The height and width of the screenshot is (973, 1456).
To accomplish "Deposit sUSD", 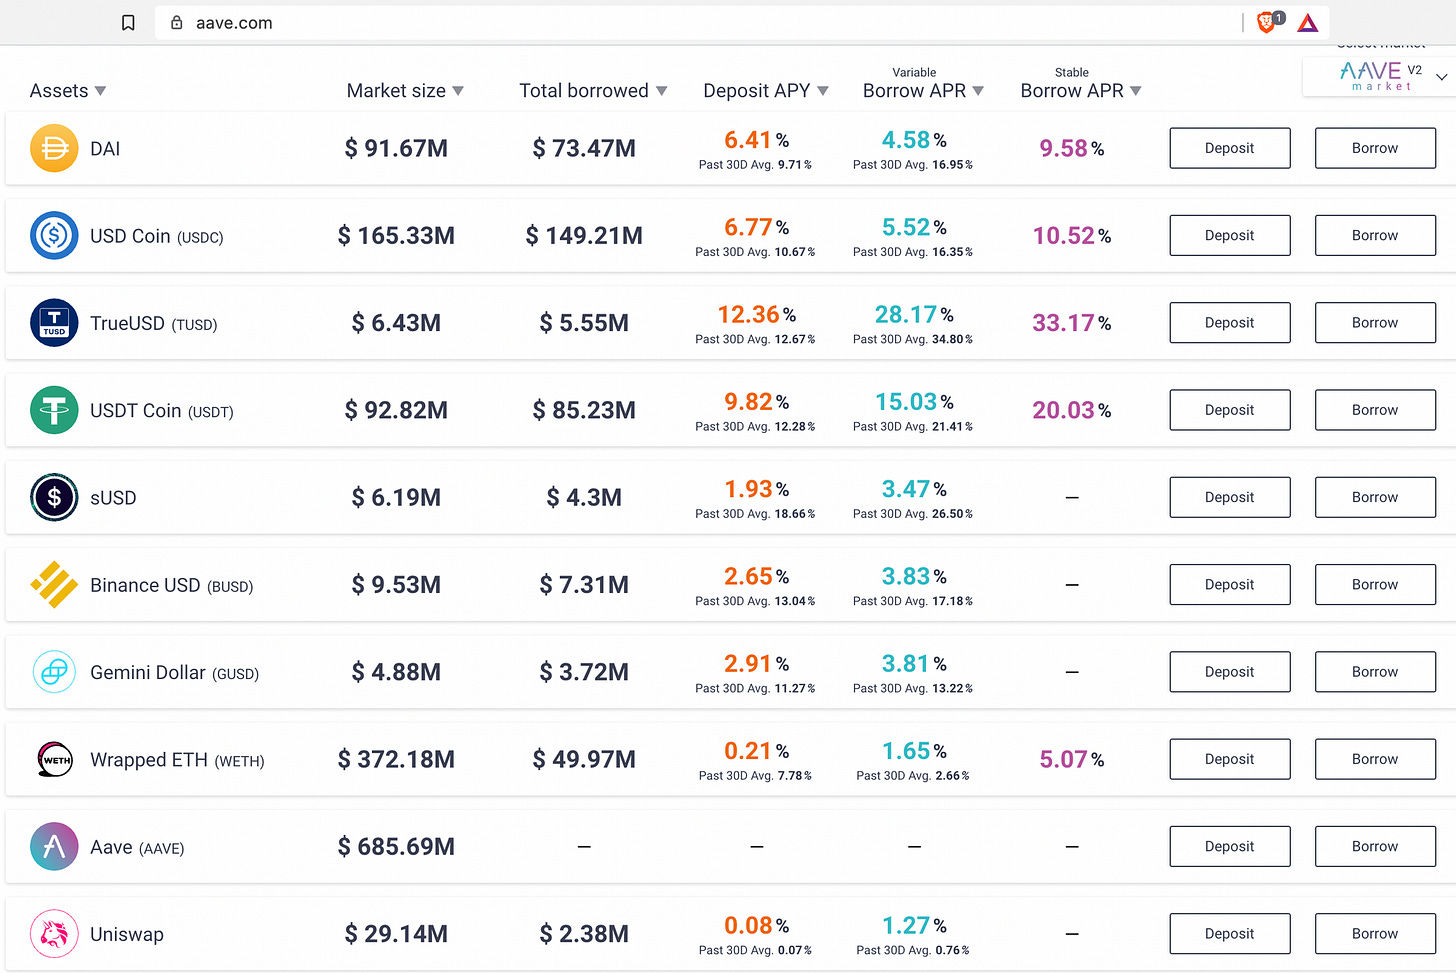I will coord(1230,497).
